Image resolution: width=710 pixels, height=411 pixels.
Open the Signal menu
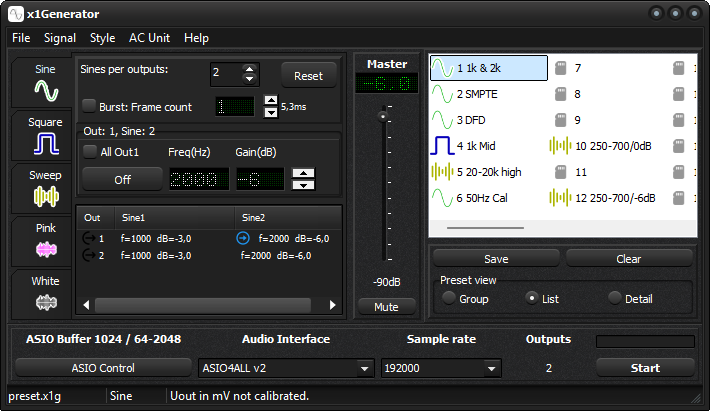(x=59, y=38)
